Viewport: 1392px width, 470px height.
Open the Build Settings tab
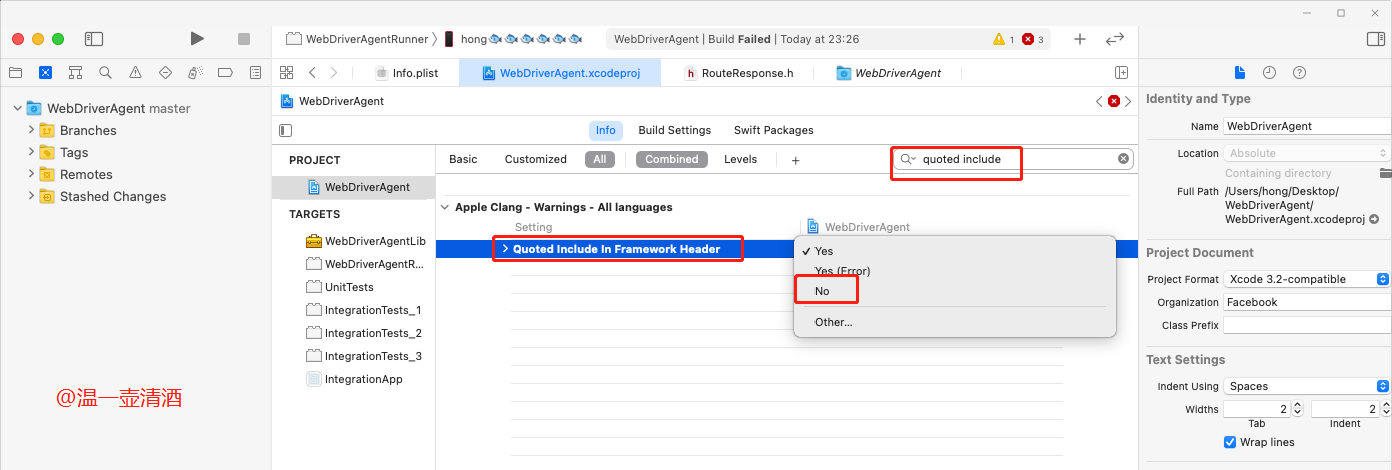point(675,130)
